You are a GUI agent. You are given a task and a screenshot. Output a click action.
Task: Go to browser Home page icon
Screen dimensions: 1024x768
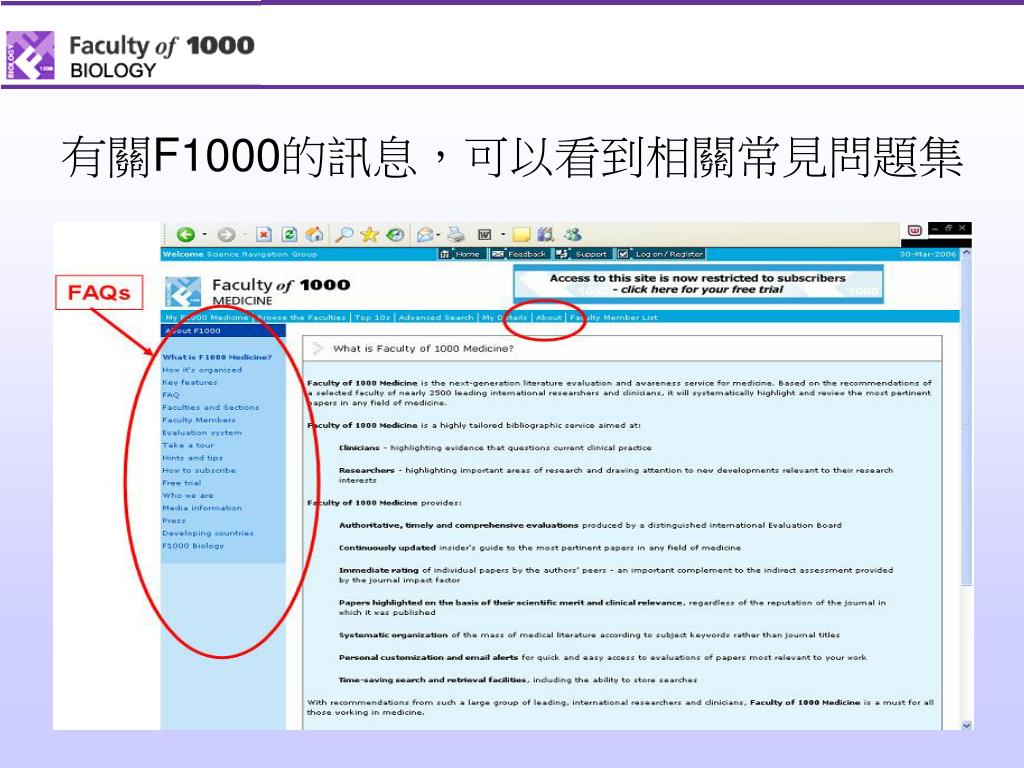[315, 234]
